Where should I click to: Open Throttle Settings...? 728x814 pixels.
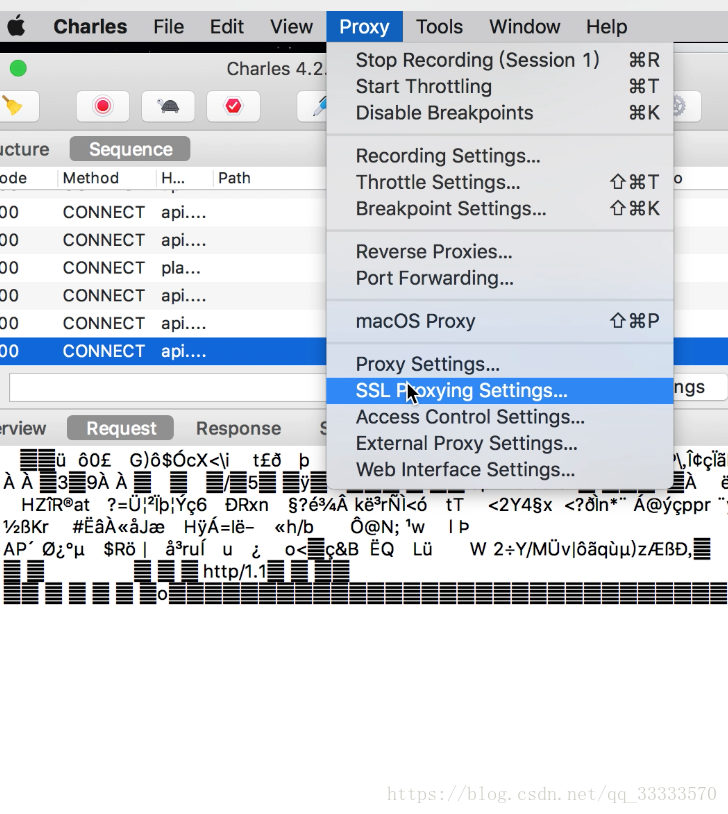(500, 182)
